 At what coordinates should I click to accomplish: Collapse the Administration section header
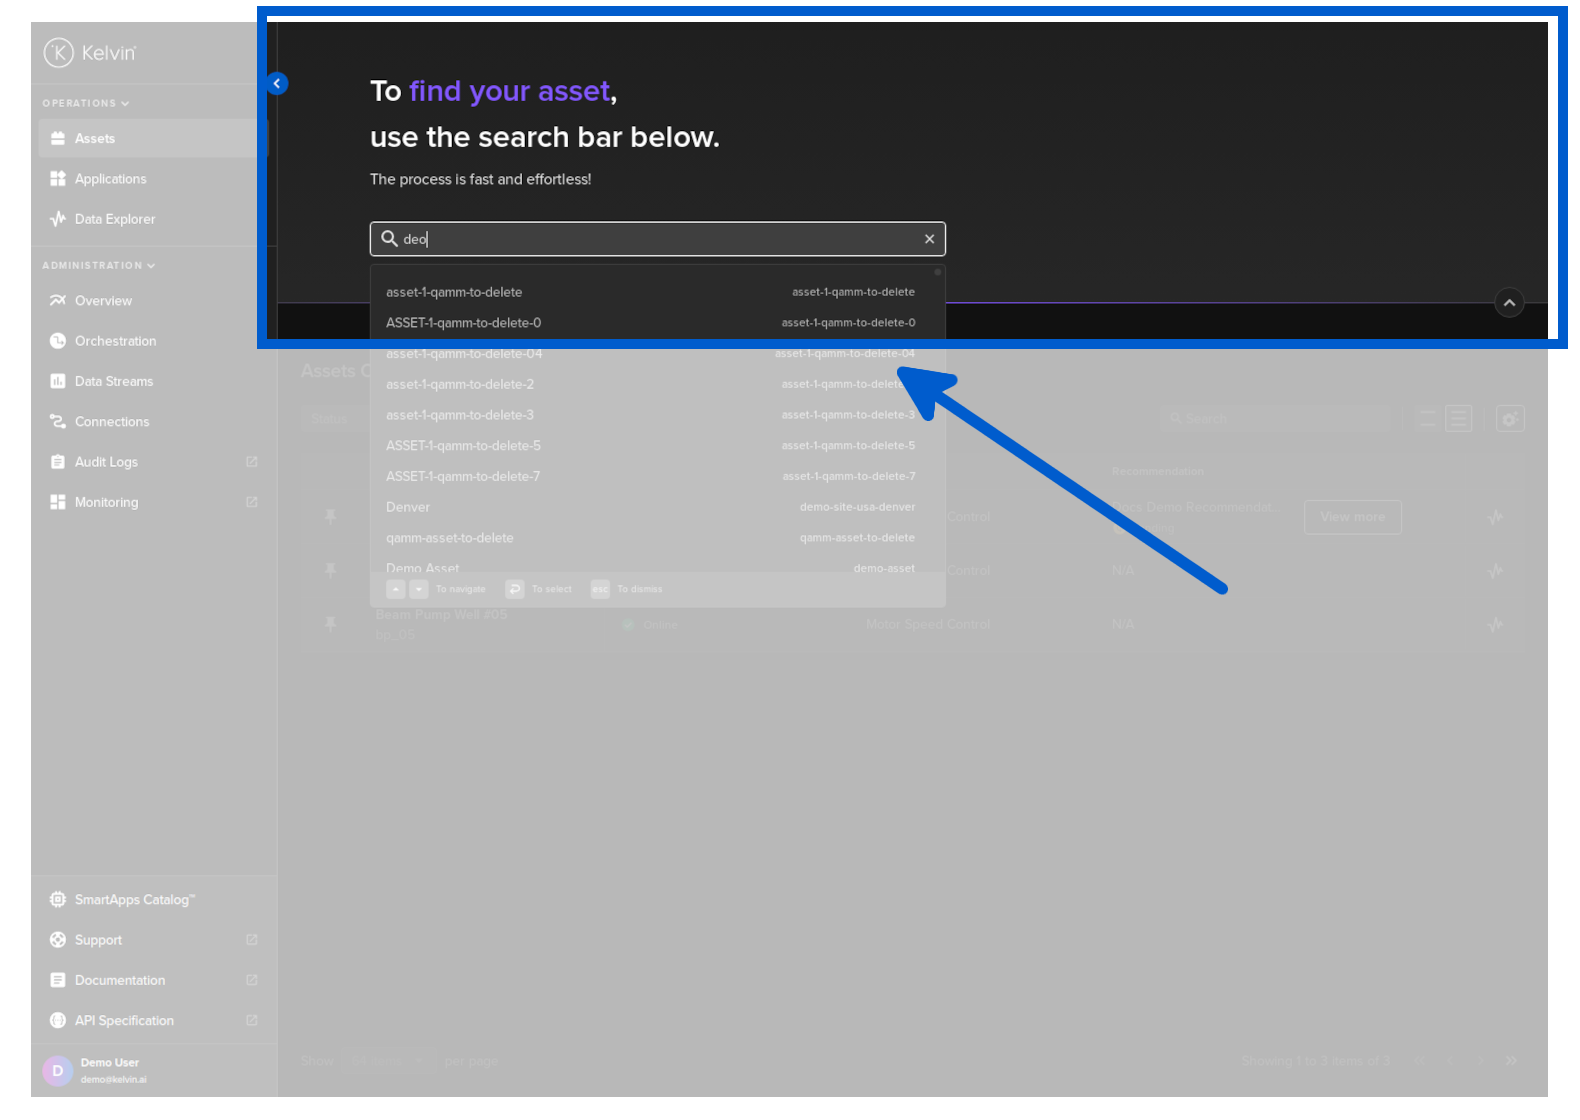click(x=98, y=266)
